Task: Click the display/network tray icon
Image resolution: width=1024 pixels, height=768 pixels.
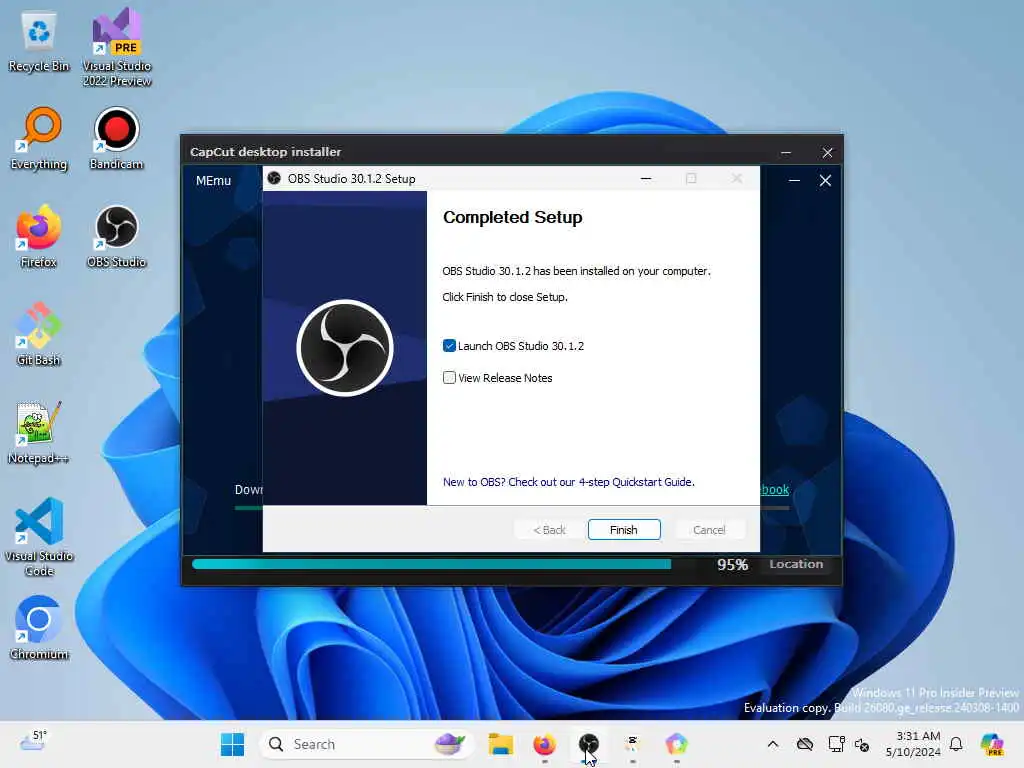Action: [x=836, y=744]
